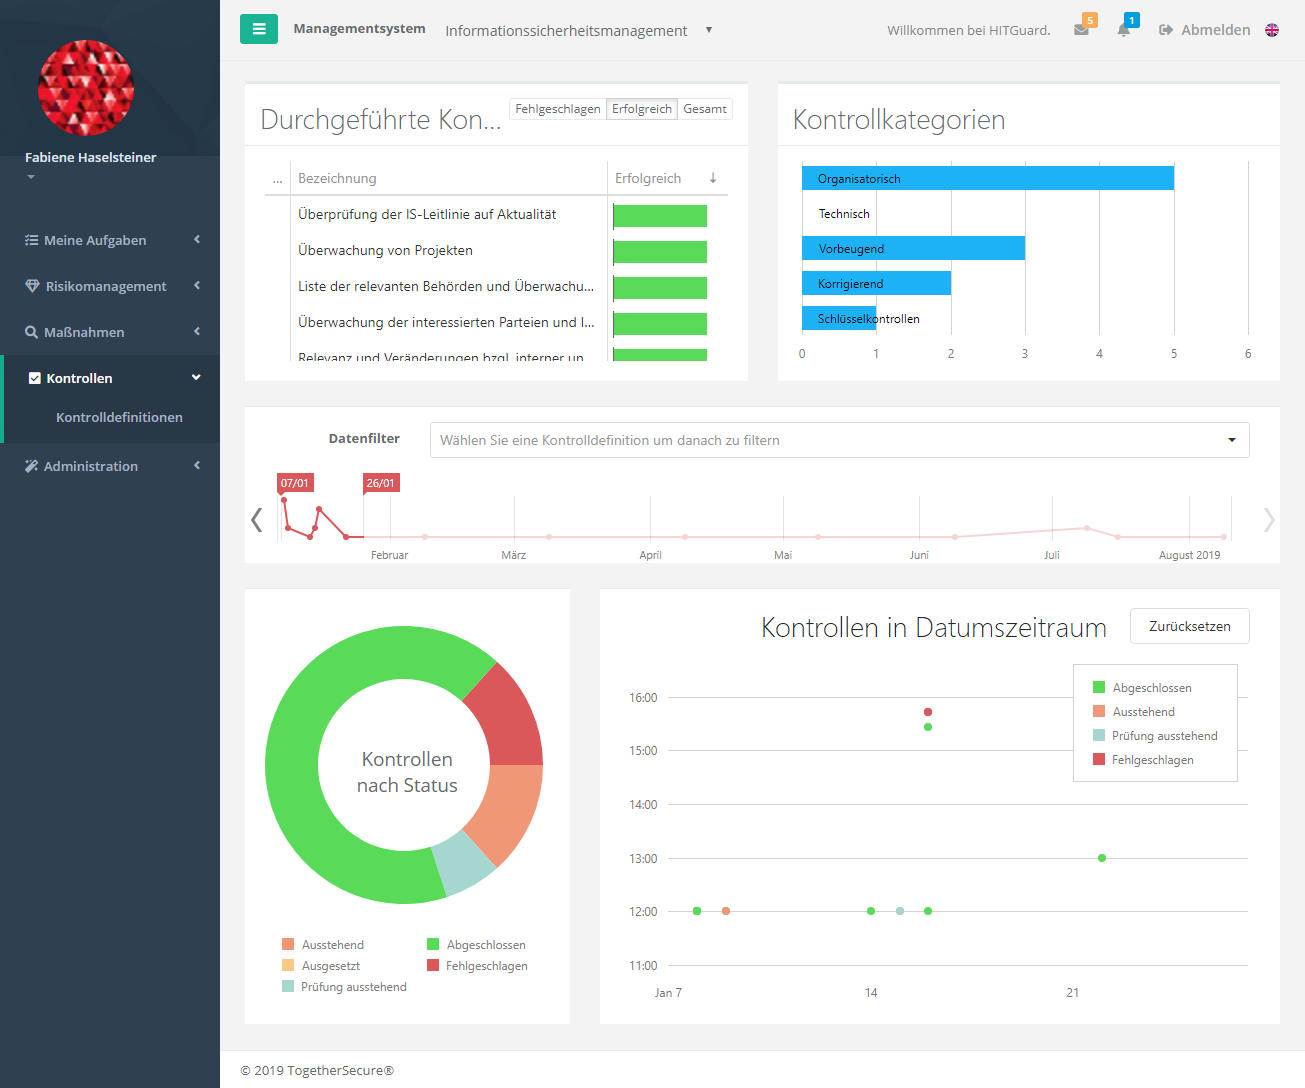Click the Fabiene Haselsteiner profile avatar
The width and height of the screenshot is (1305, 1088).
tap(86, 88)
